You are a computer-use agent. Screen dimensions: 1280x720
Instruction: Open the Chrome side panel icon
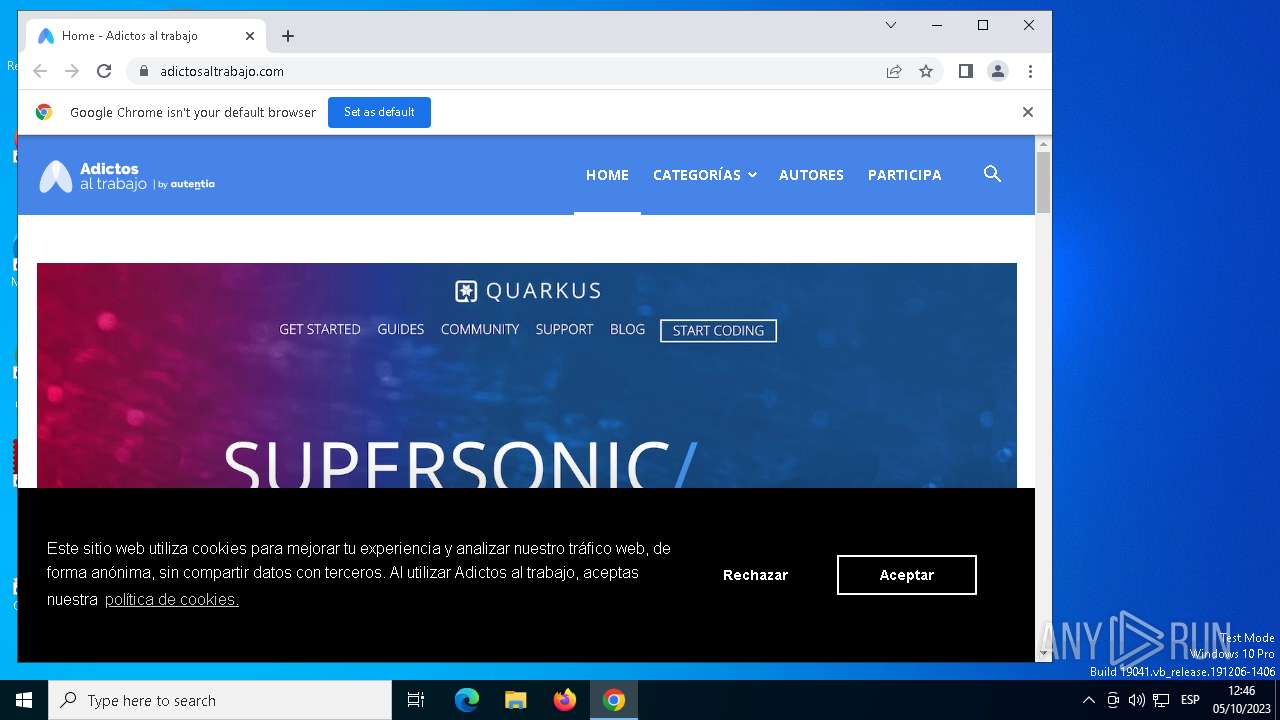(x=965, y=71)
